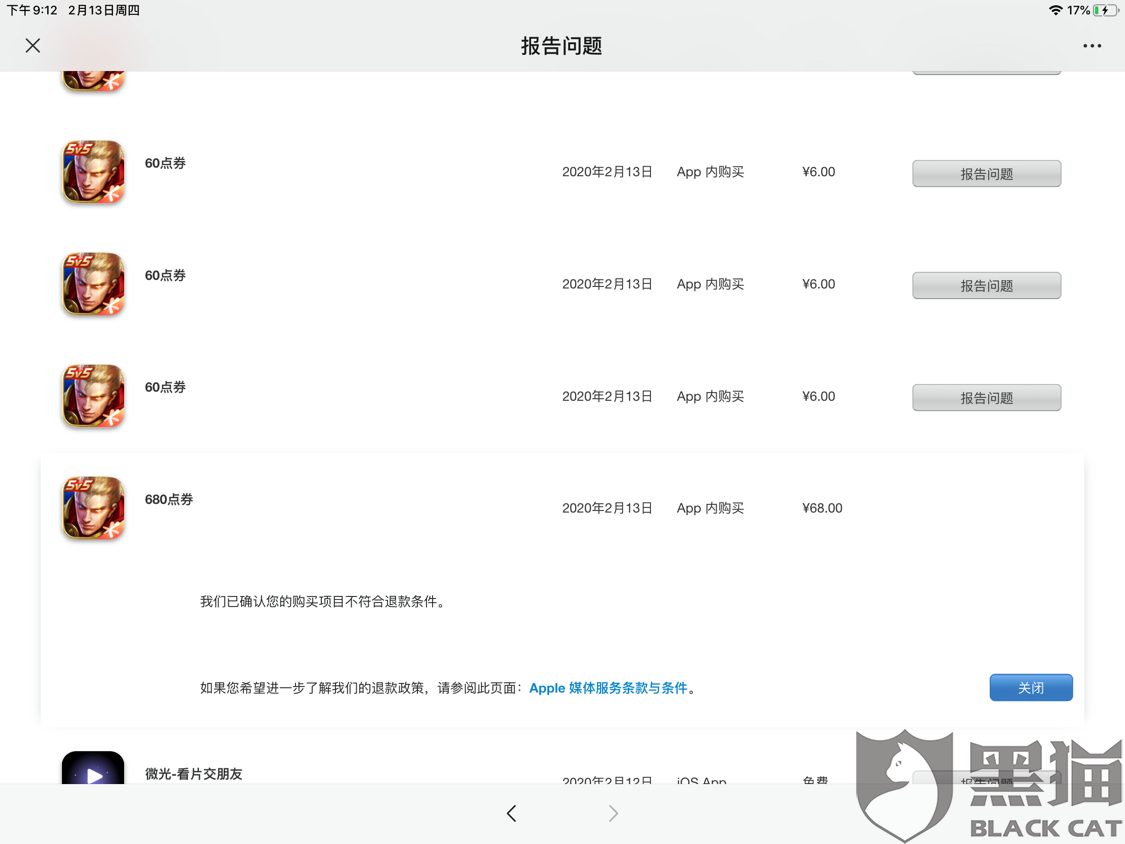This screenshot has width=1125, height=844.
Task: Click 报告问题 button in the middle fully visible 60点券 row
Action: pos(986,286)
